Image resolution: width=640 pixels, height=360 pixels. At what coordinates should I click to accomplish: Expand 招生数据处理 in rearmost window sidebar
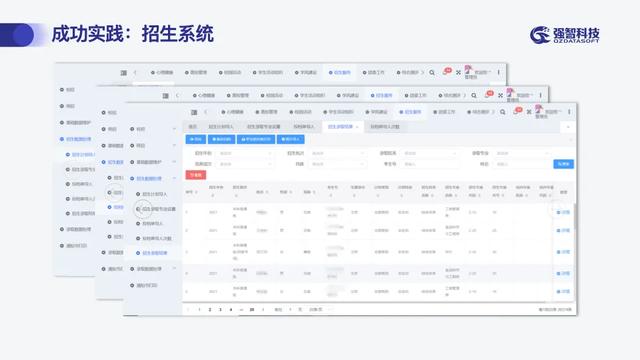pos(76,139)
